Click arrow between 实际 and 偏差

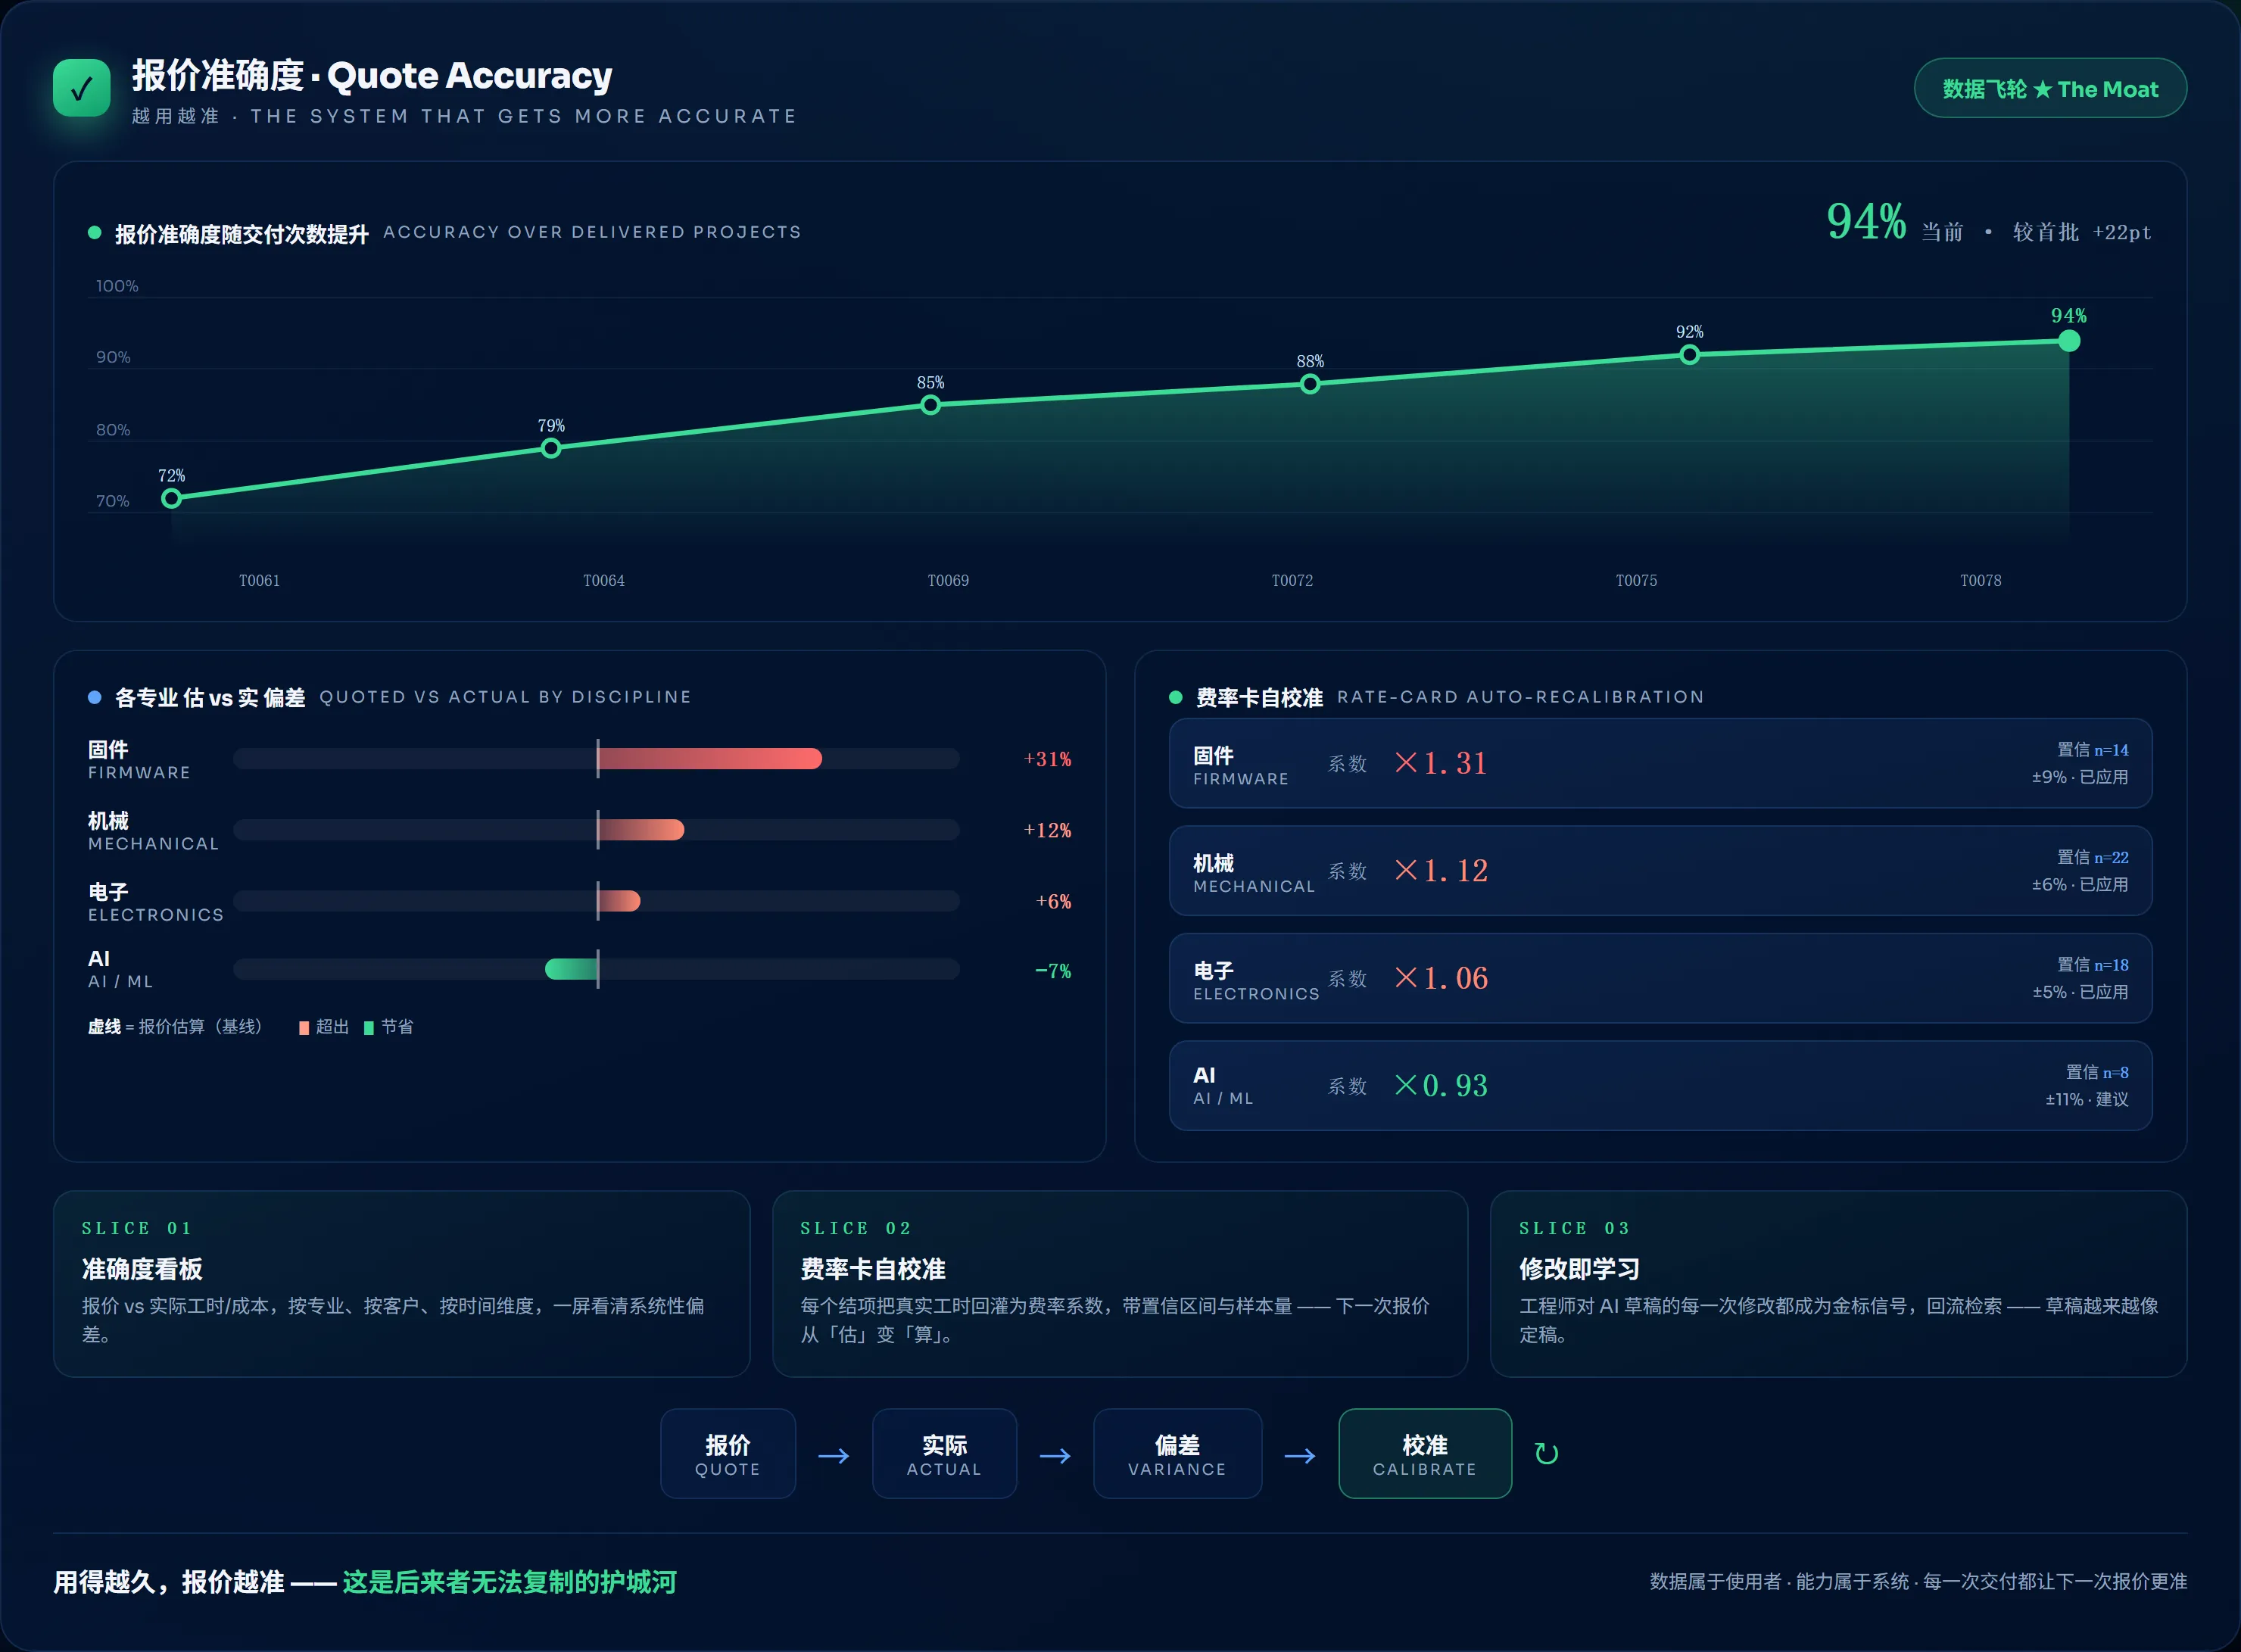(1055, 1456)
